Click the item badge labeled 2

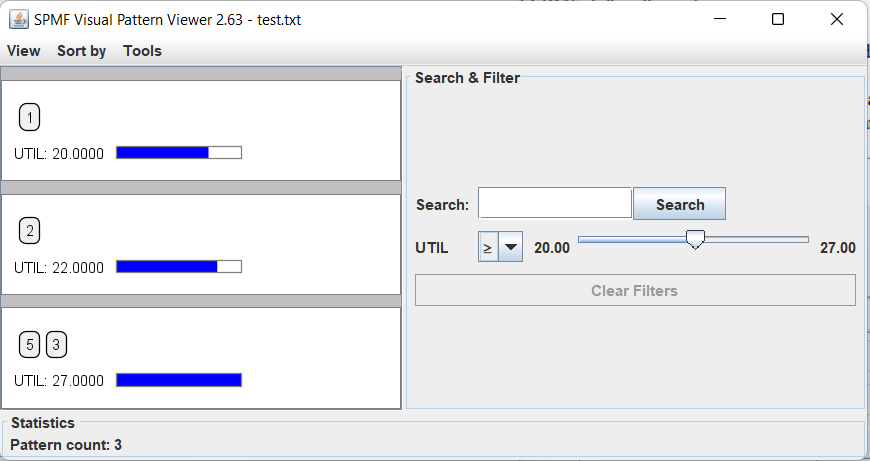coord(30,232)
